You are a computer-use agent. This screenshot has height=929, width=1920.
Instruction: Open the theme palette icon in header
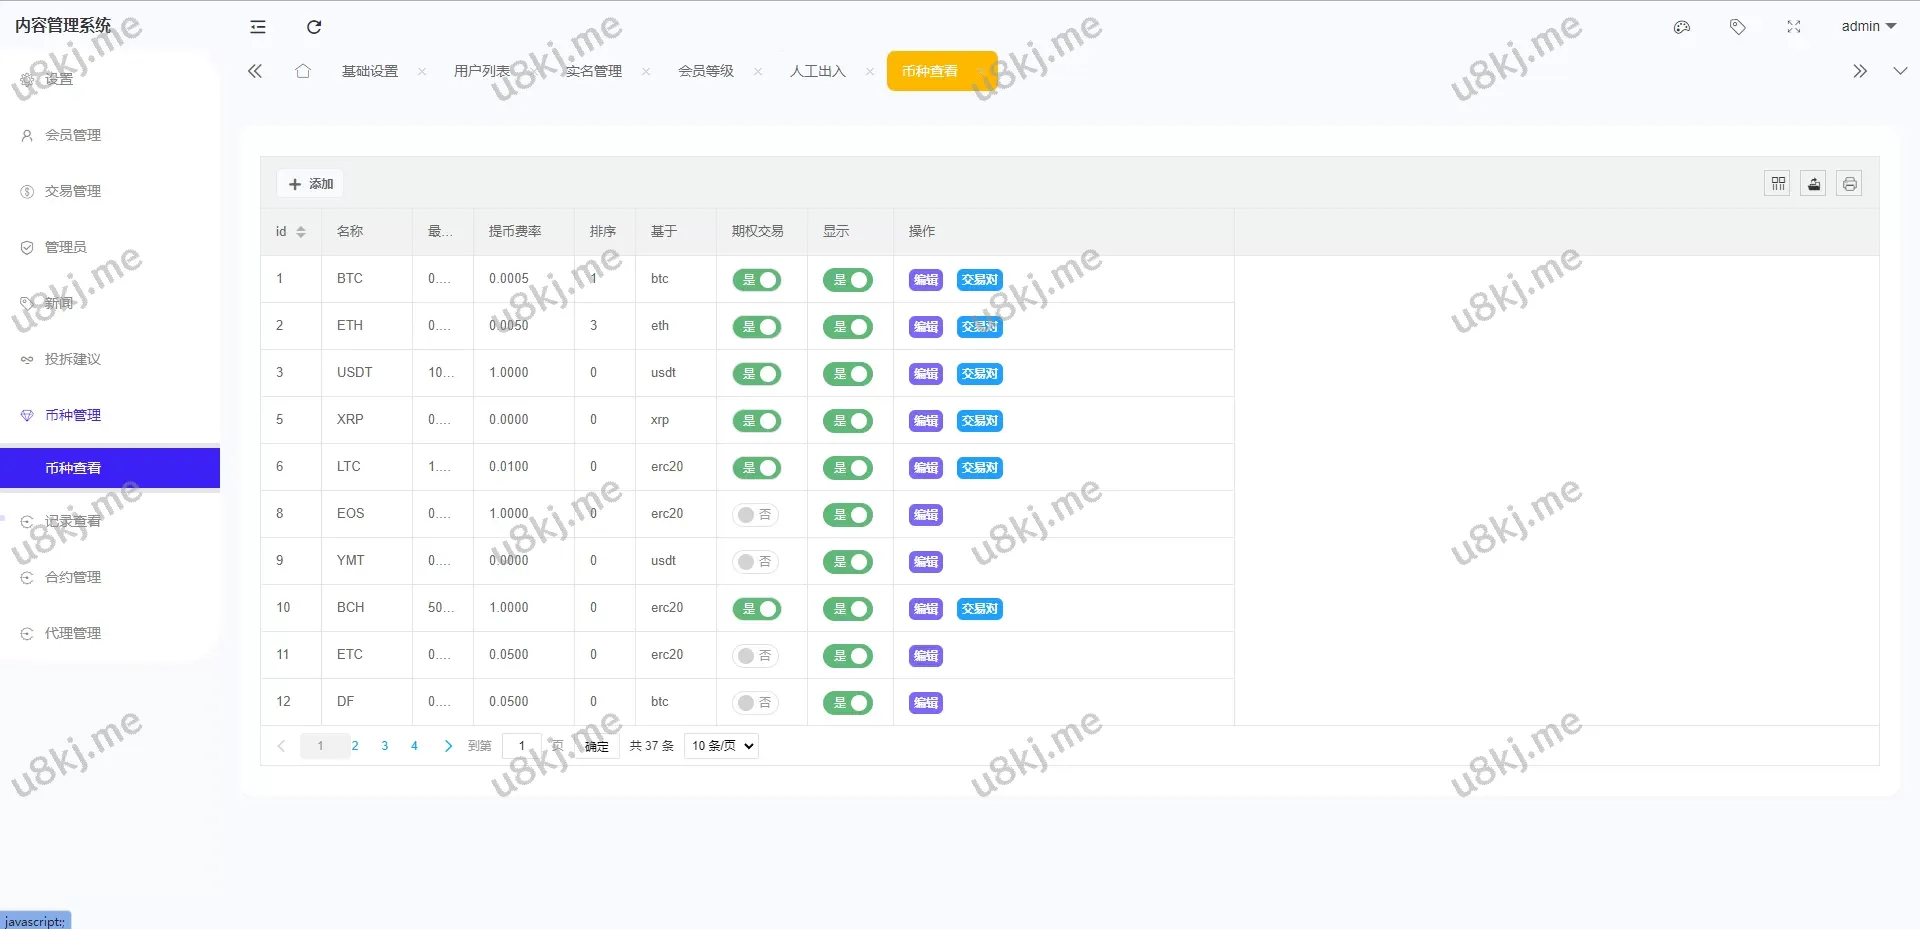click(1682, 27)
